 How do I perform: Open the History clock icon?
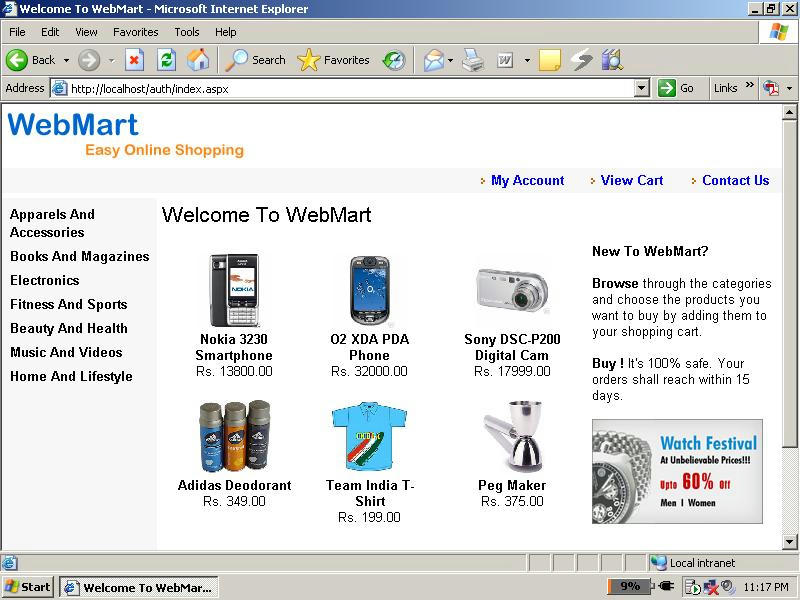394,60
